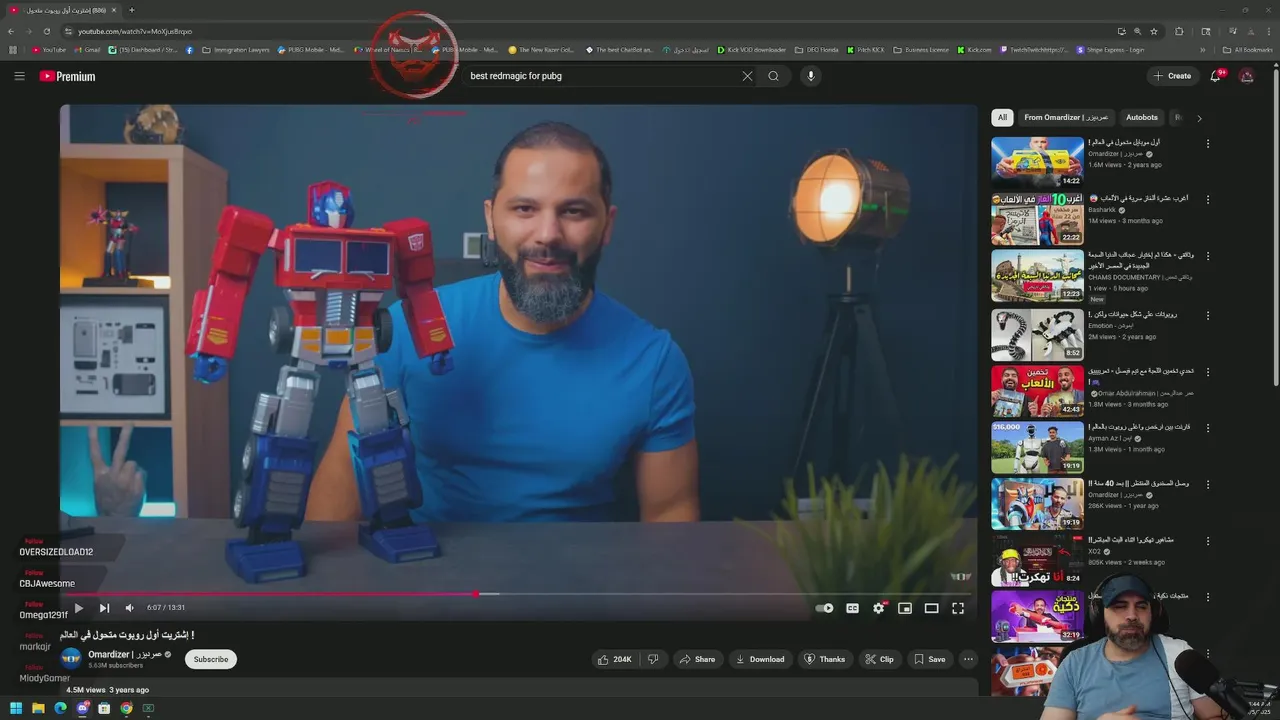Screen dimensions: 1280x720
Task: Send Thanks to the creator
Action: point(824,659)
